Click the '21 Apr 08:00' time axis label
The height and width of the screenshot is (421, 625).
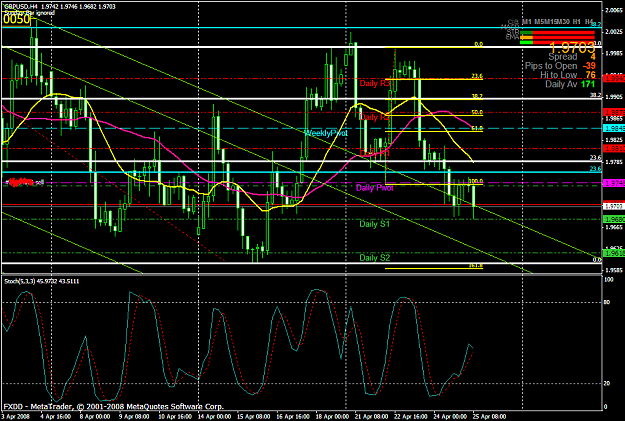(371, 417)
